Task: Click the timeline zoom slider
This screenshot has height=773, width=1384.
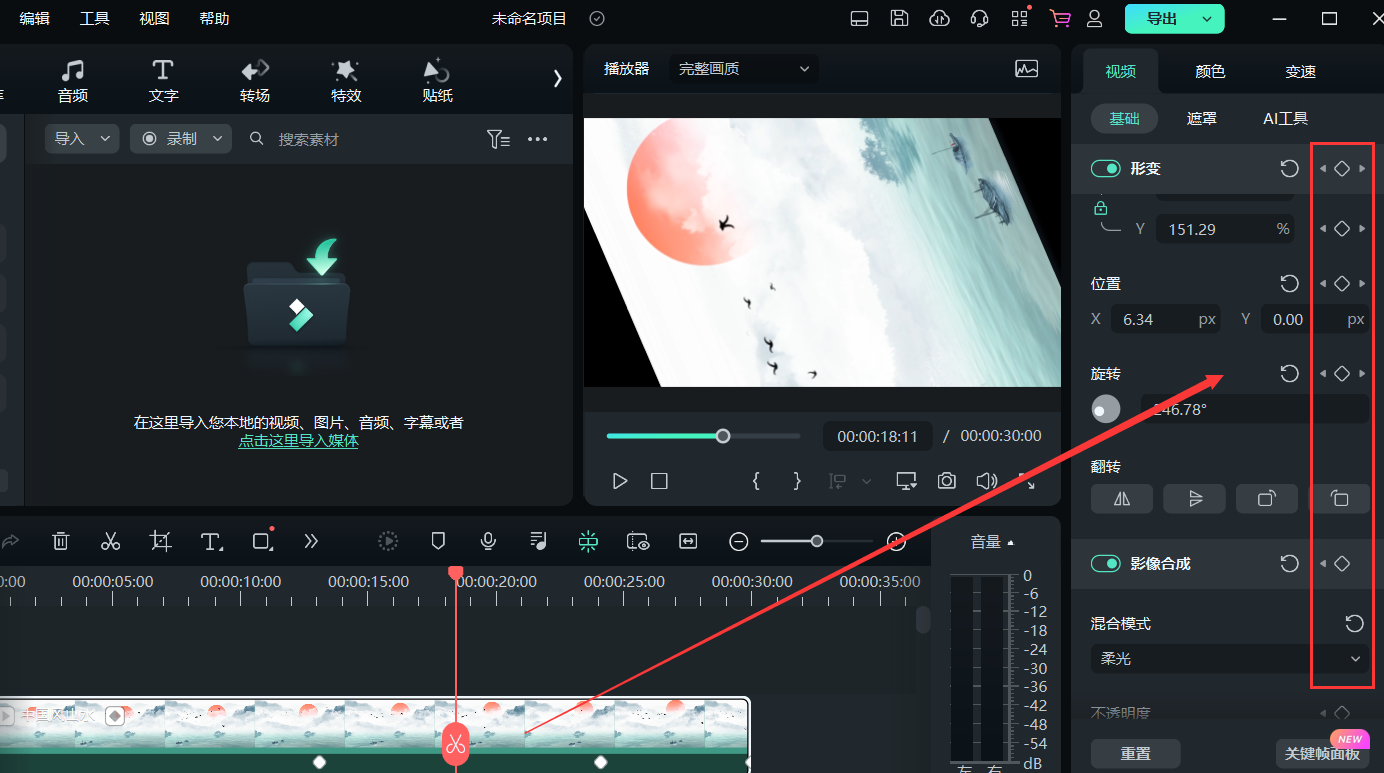Action: pyautogui.click(x=817, y=541)
